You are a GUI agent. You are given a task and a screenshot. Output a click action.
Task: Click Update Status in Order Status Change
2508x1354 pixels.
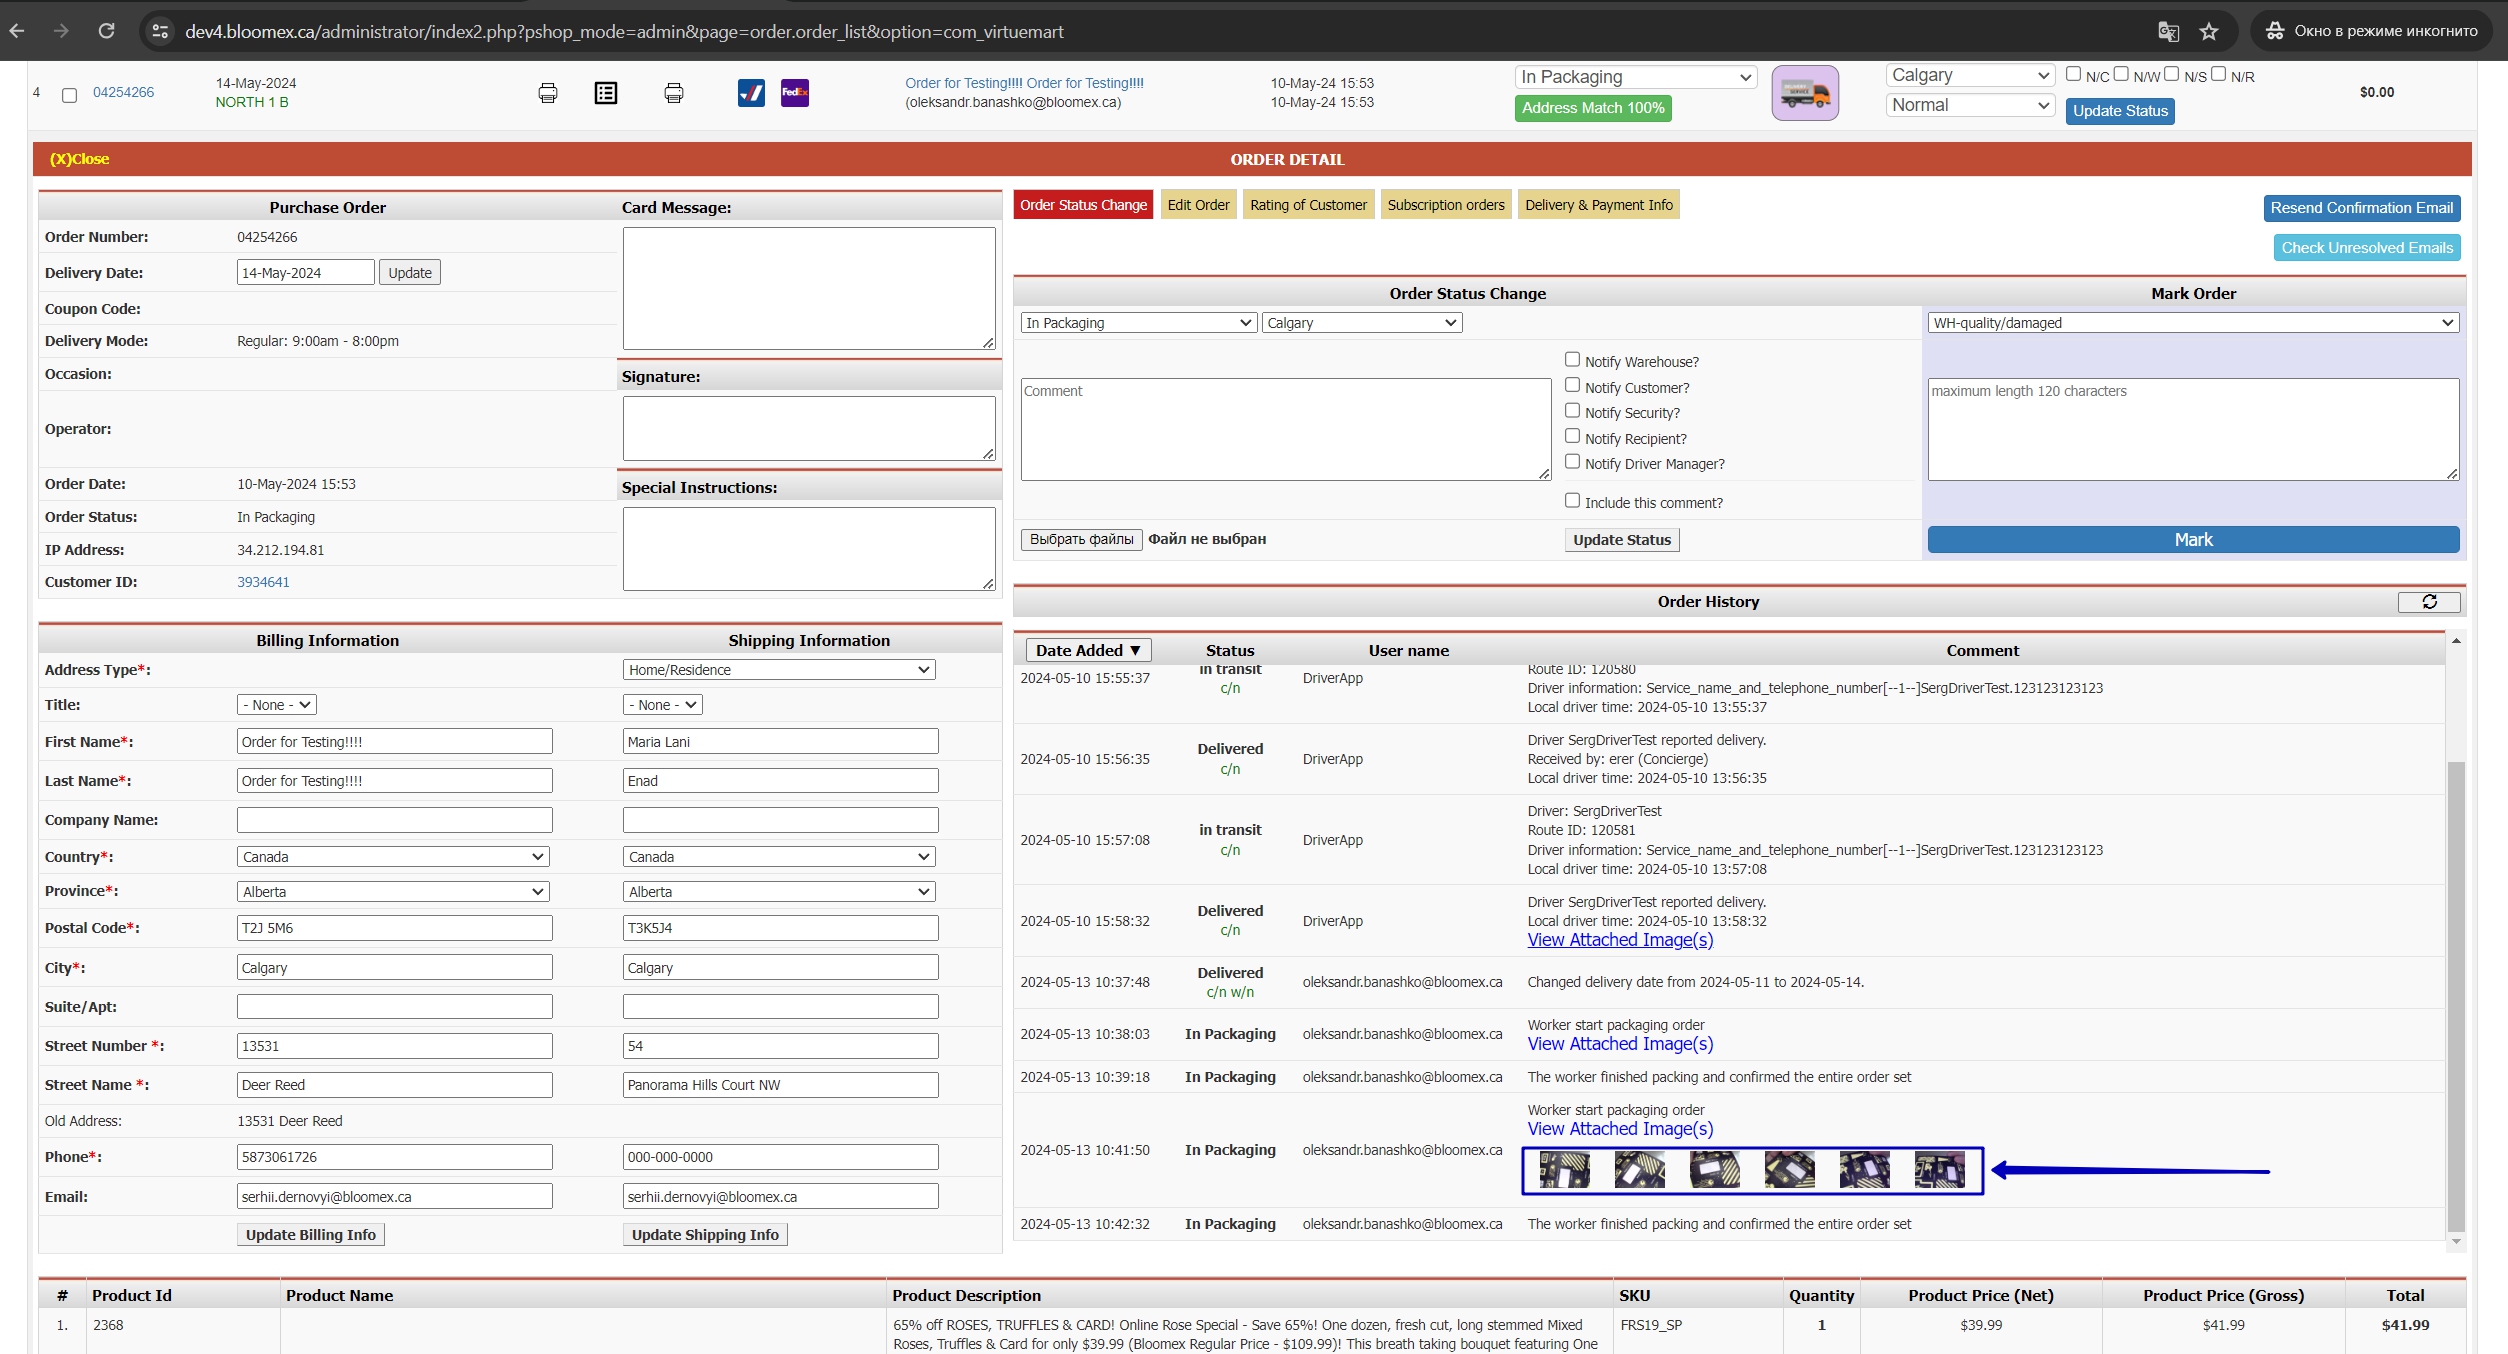point(1621,540)
